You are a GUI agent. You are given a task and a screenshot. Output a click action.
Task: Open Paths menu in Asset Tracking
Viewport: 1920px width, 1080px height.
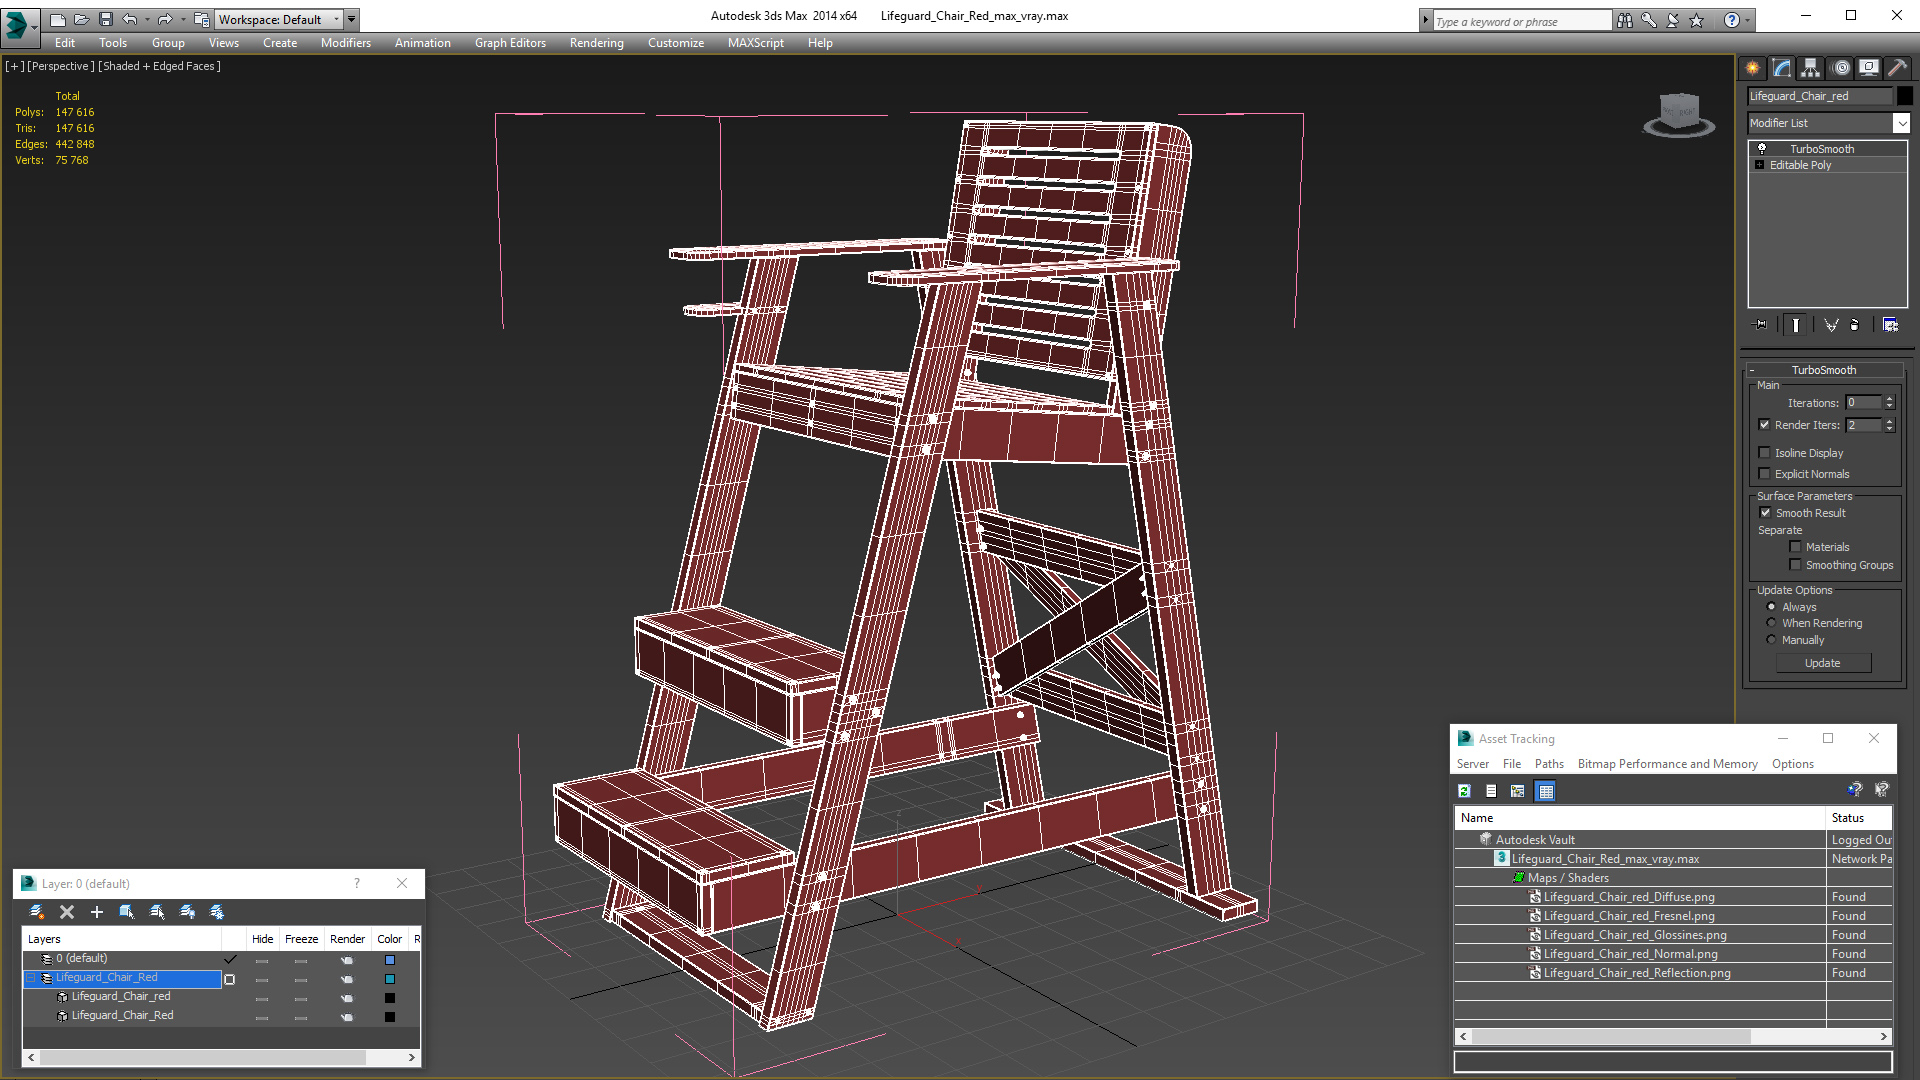(1549, 764)
